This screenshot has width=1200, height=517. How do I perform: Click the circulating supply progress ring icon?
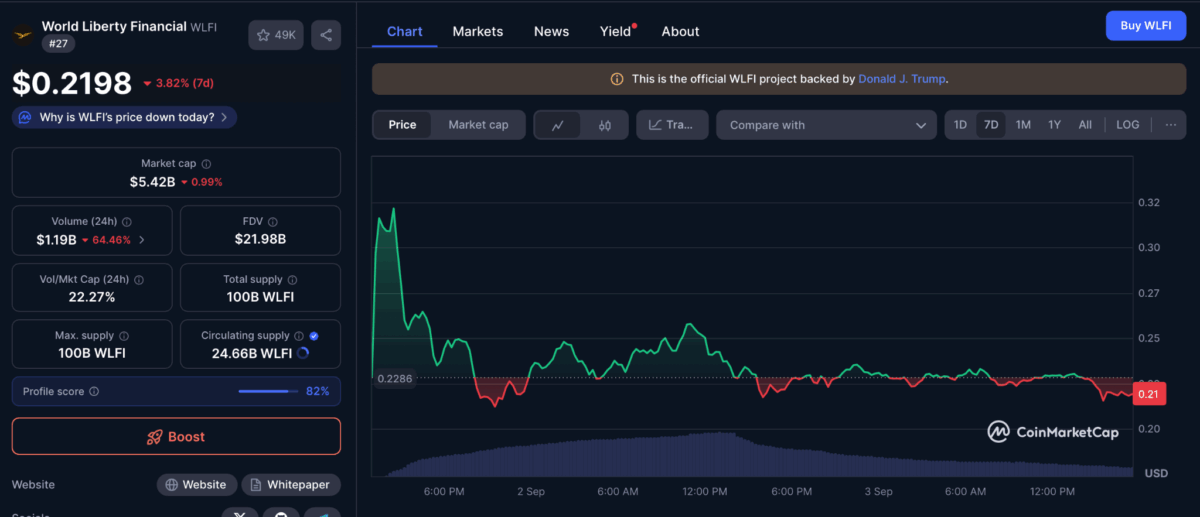click(303, 353)
